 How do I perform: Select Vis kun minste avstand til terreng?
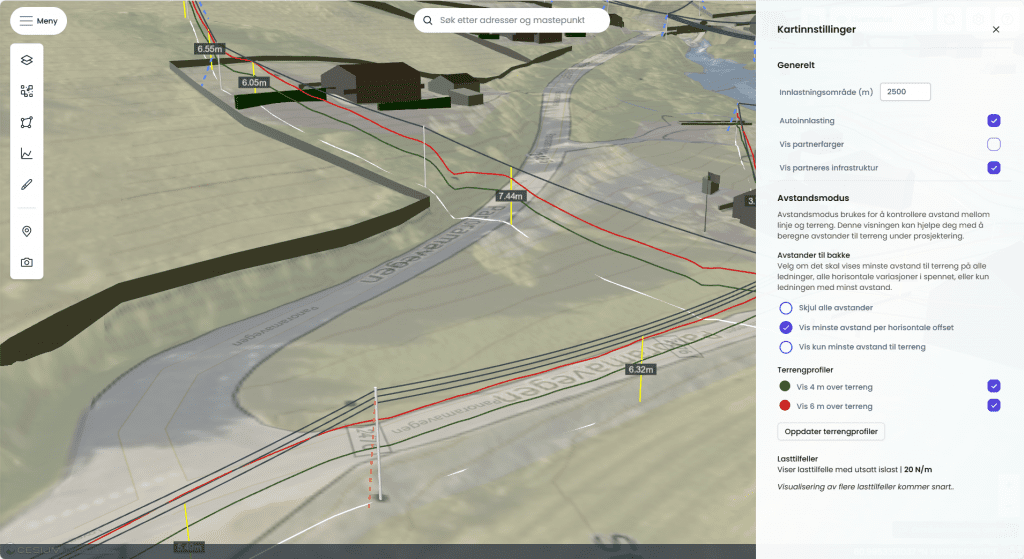[786, 347]
